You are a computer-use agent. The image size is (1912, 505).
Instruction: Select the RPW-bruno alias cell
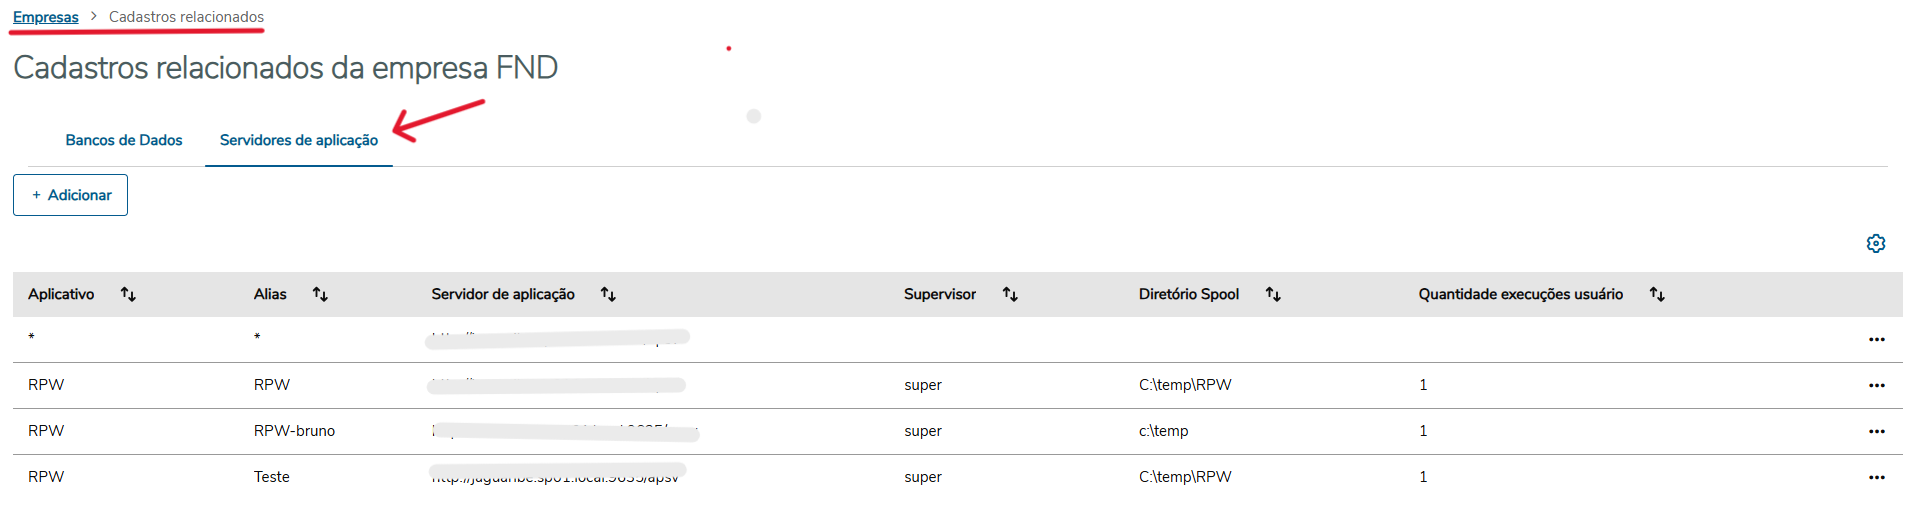[294, 431]
